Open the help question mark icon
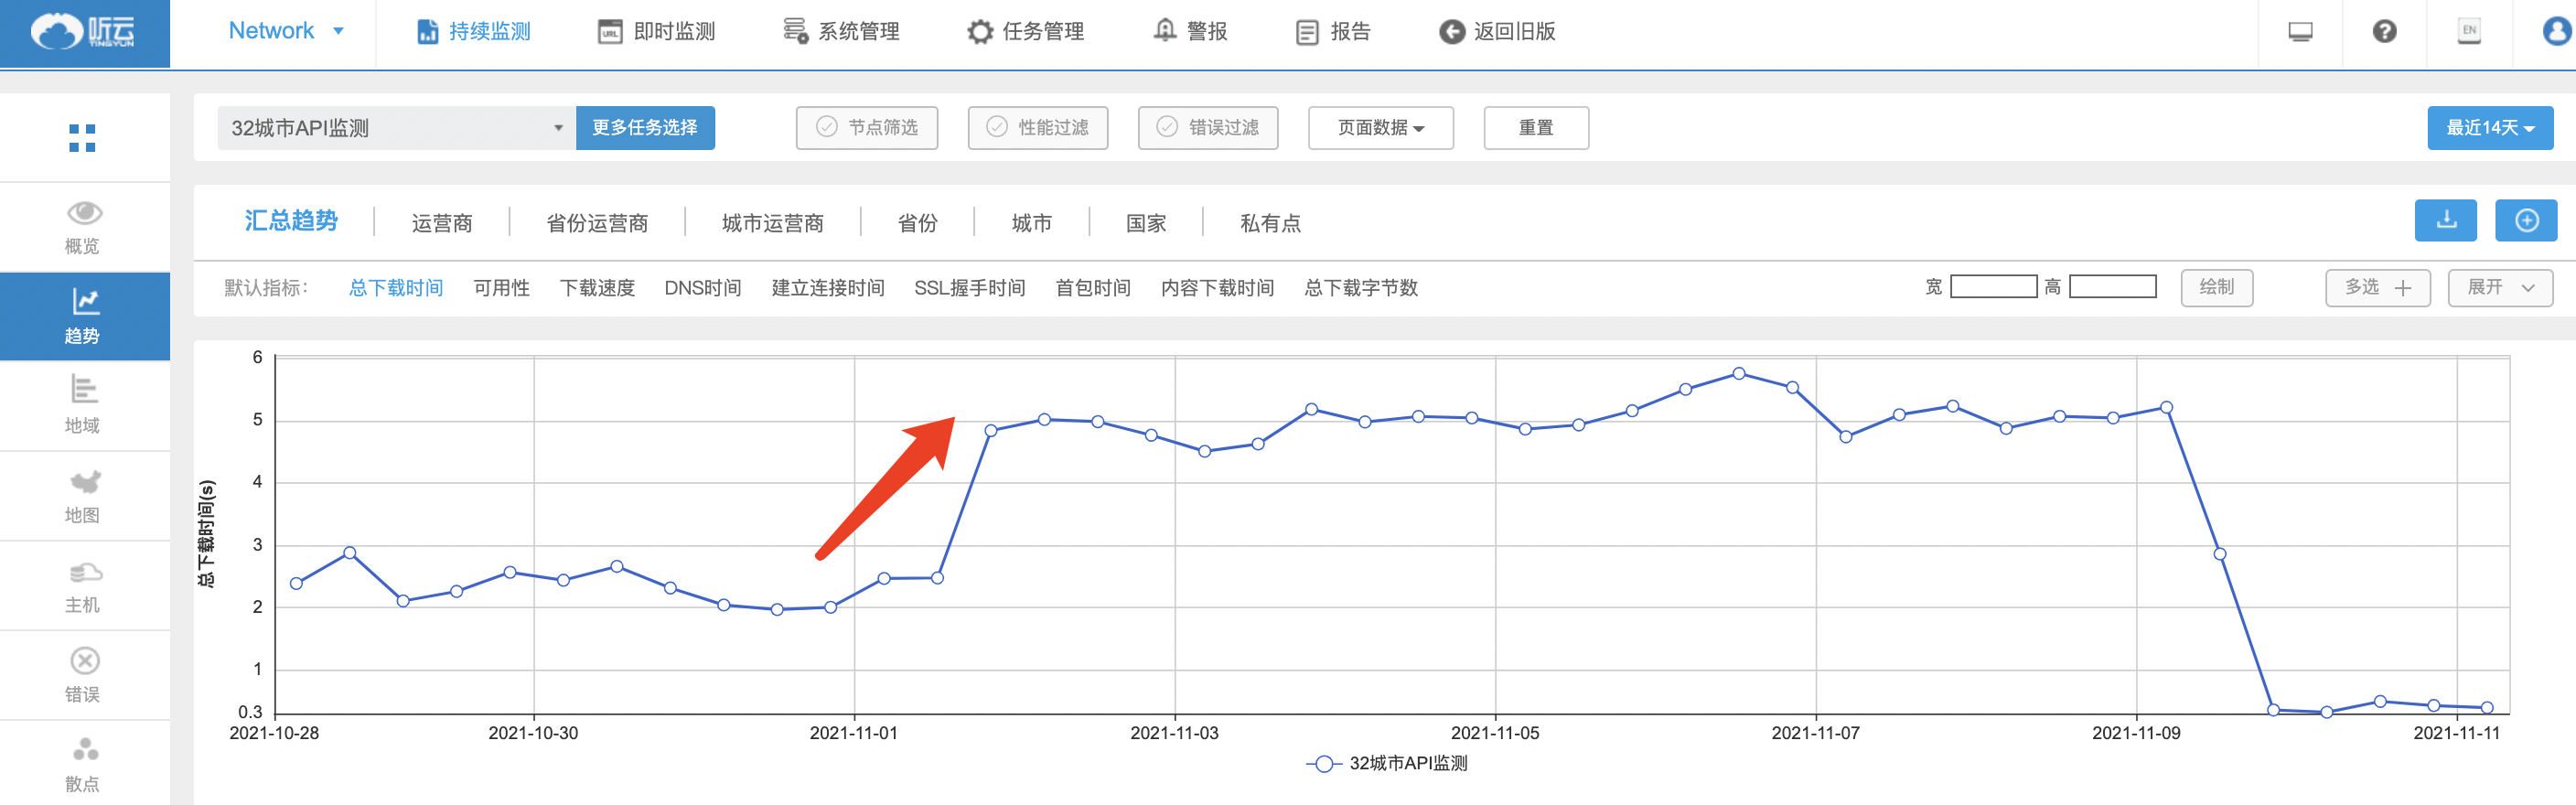Viewport: 2576px width, 805px height. [2384, 32]
